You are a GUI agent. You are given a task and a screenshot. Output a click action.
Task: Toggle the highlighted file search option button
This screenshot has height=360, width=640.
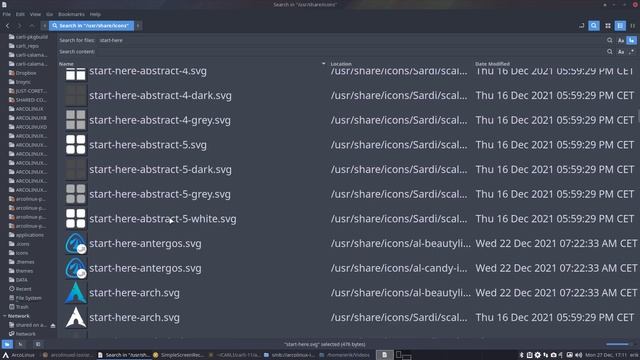coord(631,40)
